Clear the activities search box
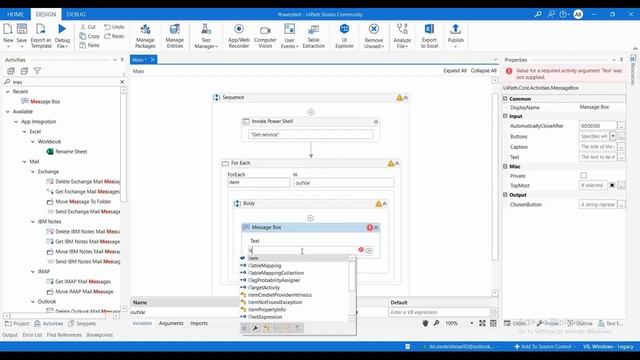The image size is (640, 360). click(122, 82)
